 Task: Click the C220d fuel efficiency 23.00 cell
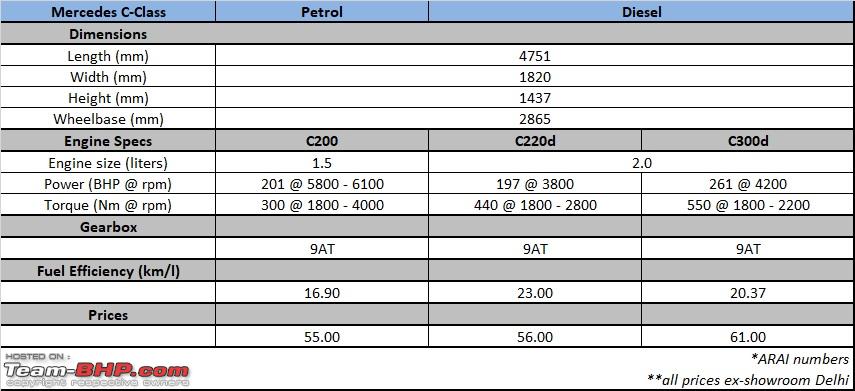coord(535,293)
